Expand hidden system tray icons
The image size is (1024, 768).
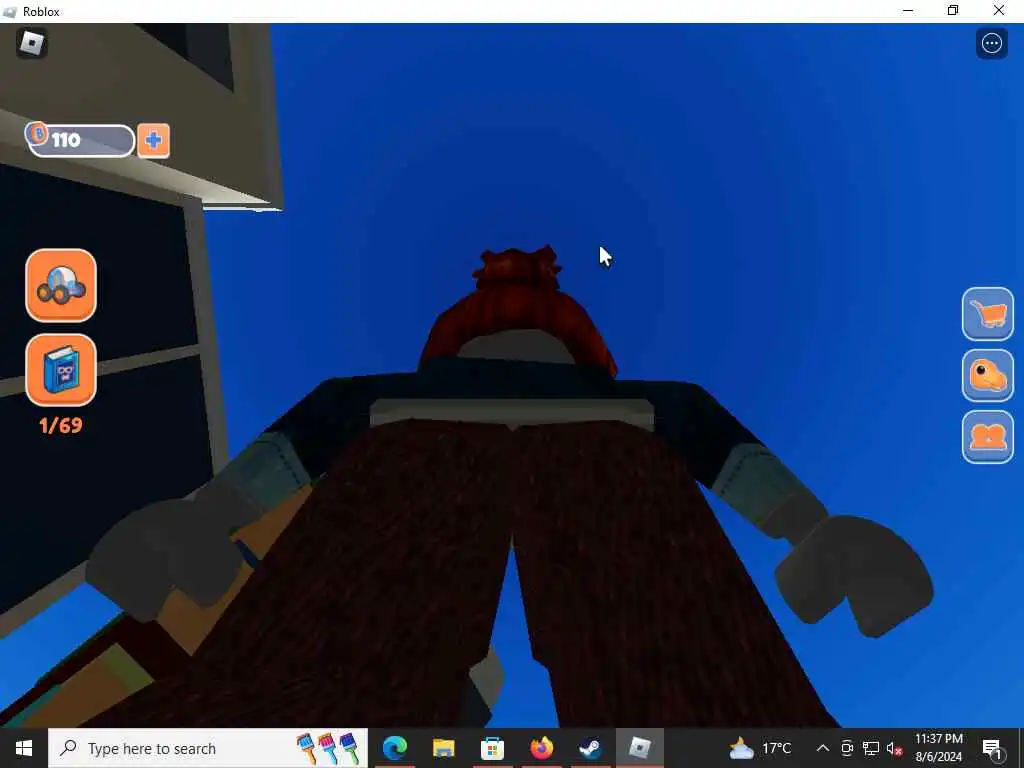[823, 748]
